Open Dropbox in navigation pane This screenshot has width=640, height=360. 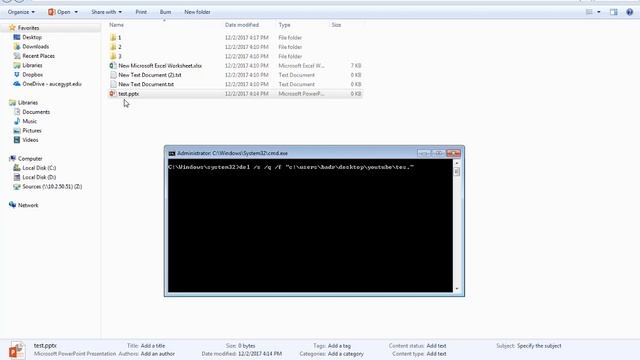(x=33, y=75)
